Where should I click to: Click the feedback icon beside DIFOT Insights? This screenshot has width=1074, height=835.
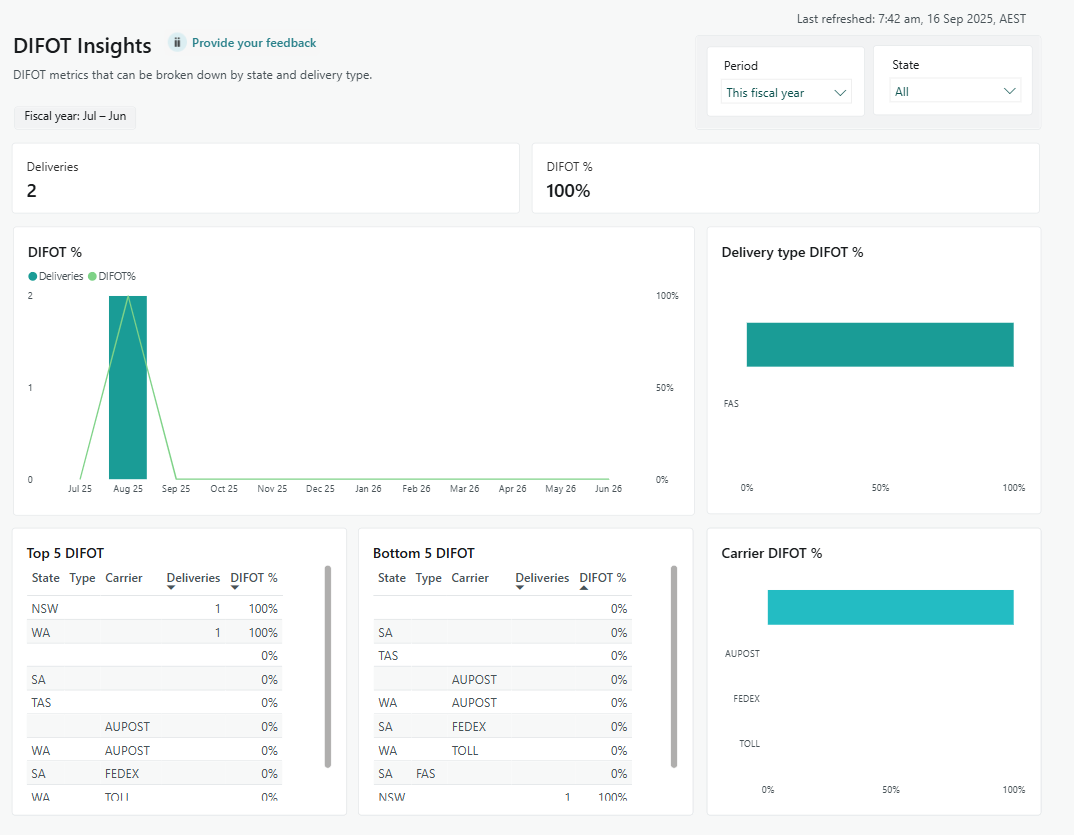177,43
